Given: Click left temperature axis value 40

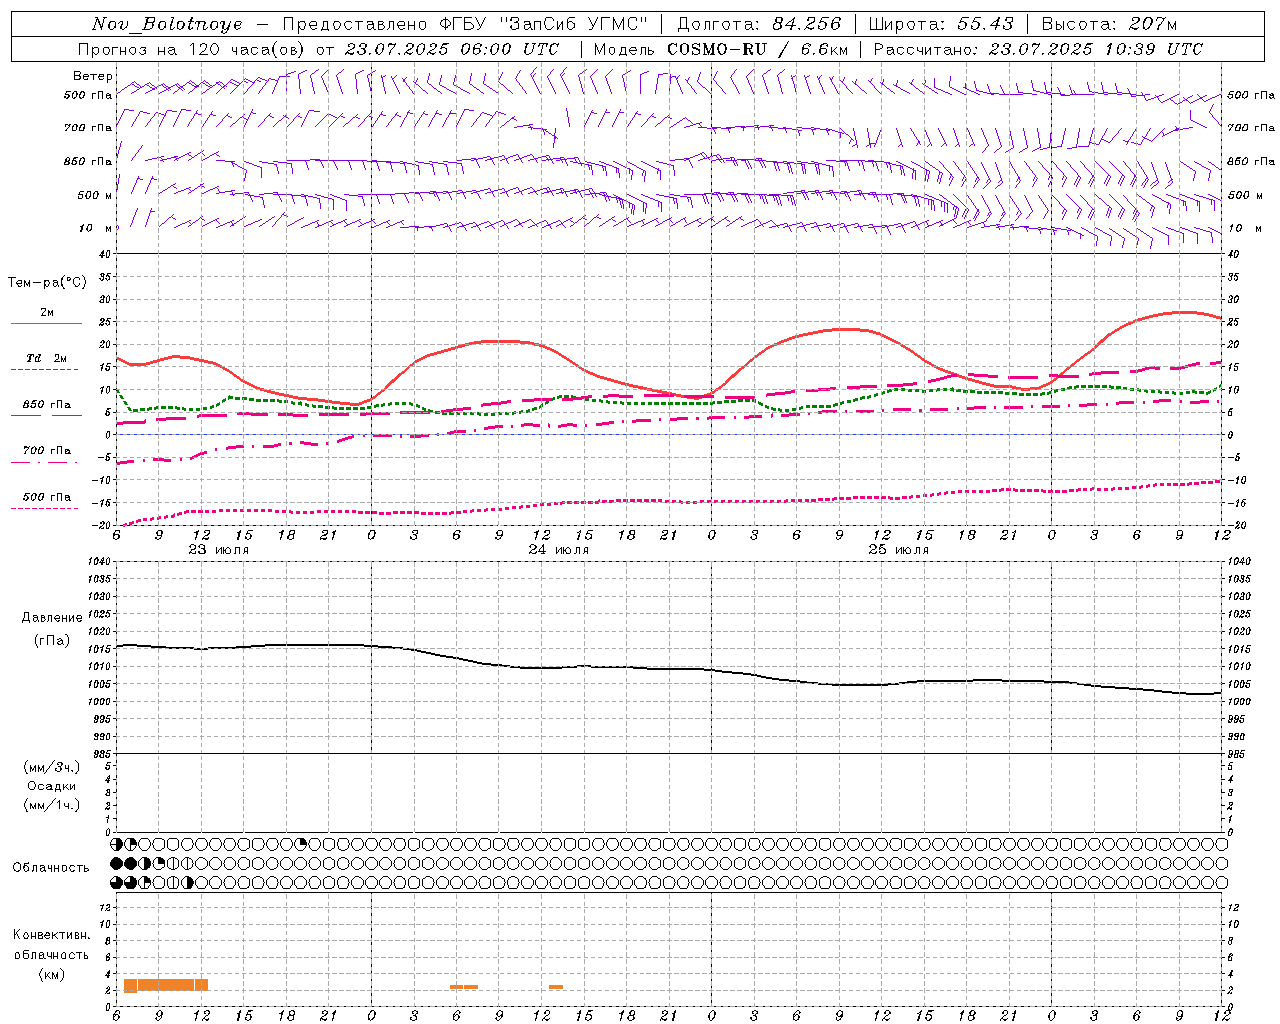Looking at the screenshot, I should pos(104,255).
